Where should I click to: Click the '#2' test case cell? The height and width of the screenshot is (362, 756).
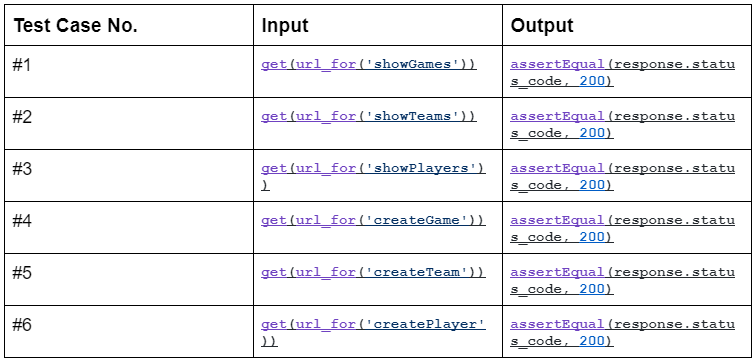[x=129, y=123]
